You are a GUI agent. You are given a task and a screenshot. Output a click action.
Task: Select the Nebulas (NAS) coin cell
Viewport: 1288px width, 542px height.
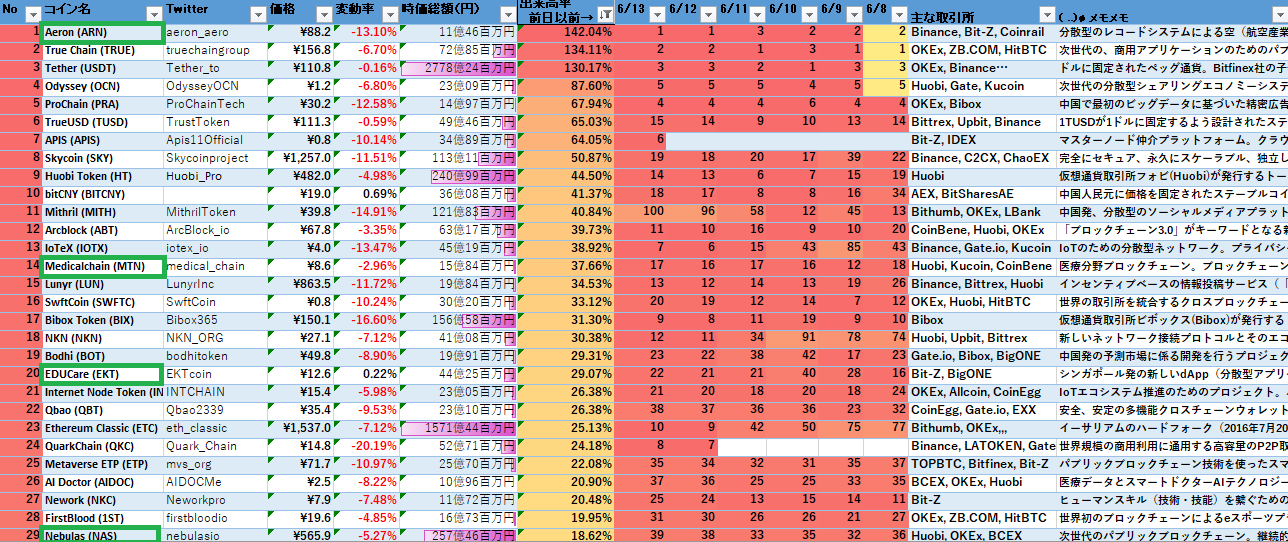[101, 536]
